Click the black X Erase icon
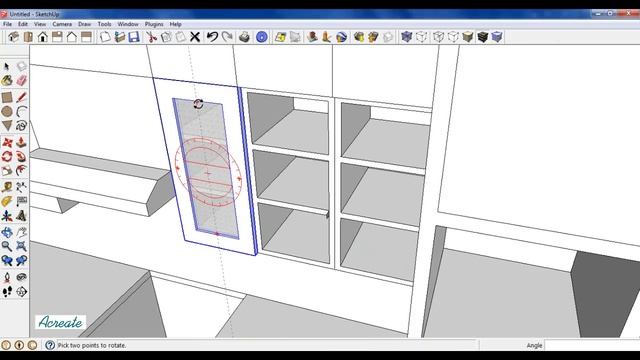Screen dimensions: 640x360 (x=195, y=37)
